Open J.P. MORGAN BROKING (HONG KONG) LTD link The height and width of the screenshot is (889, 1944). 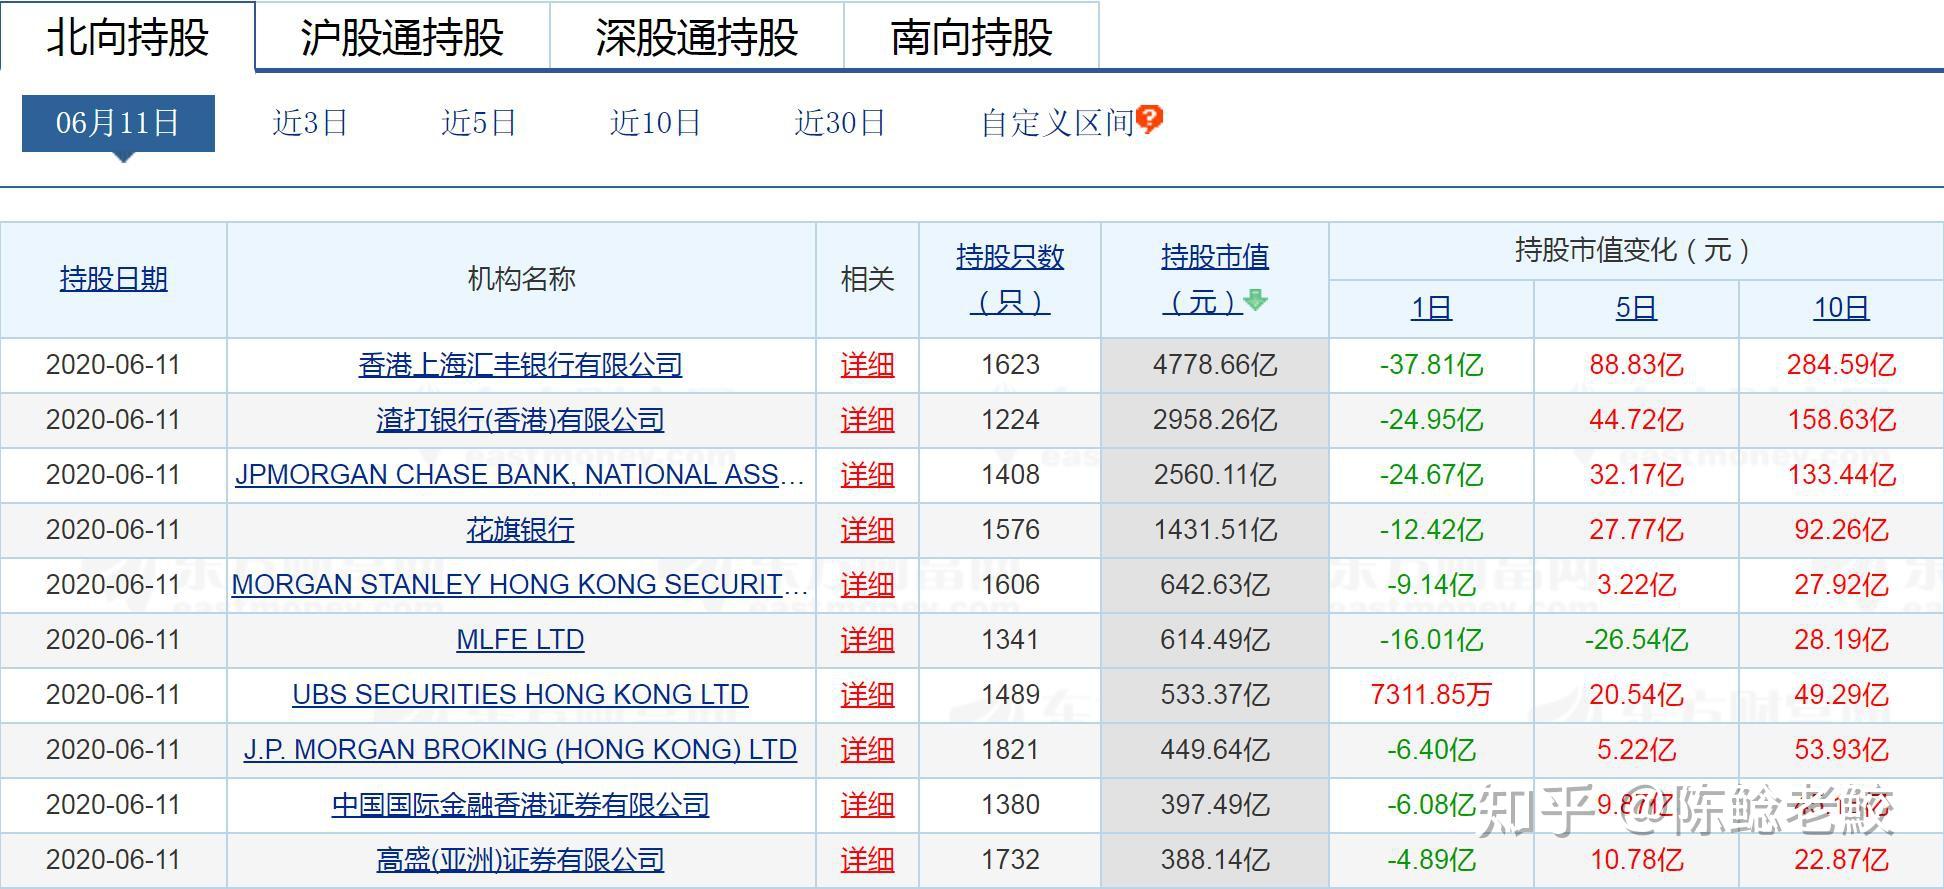(x=520, y=750)
